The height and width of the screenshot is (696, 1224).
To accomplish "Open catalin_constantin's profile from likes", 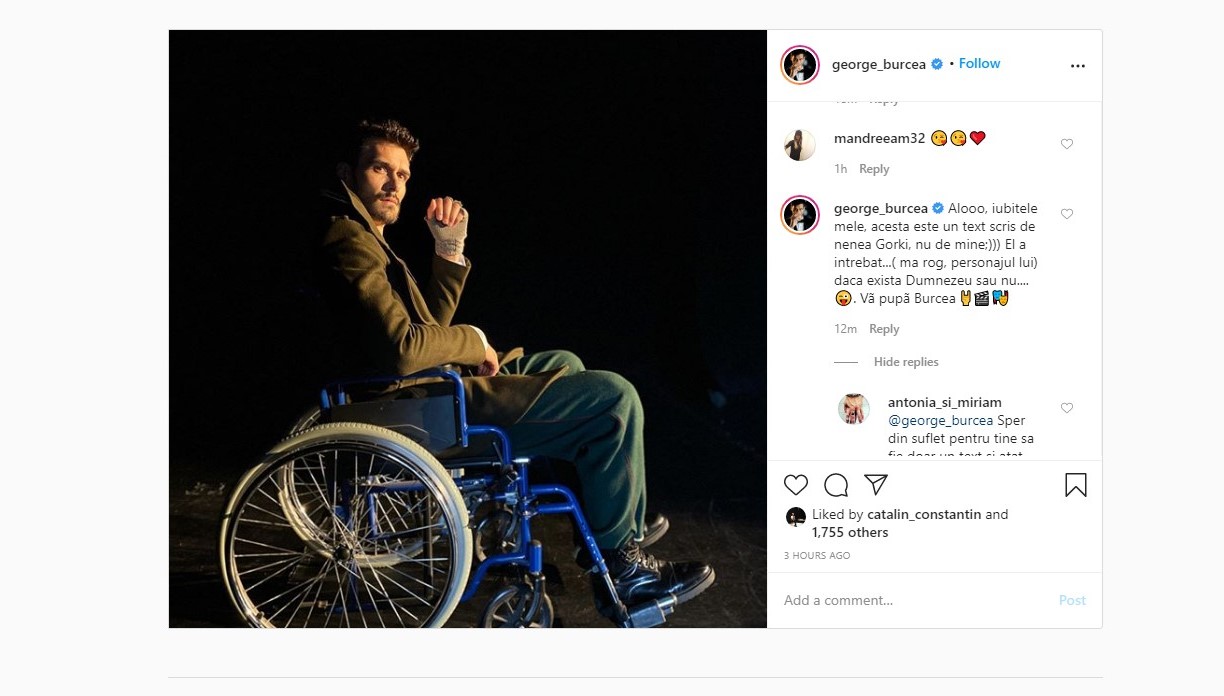I will [x=924, y=515].
